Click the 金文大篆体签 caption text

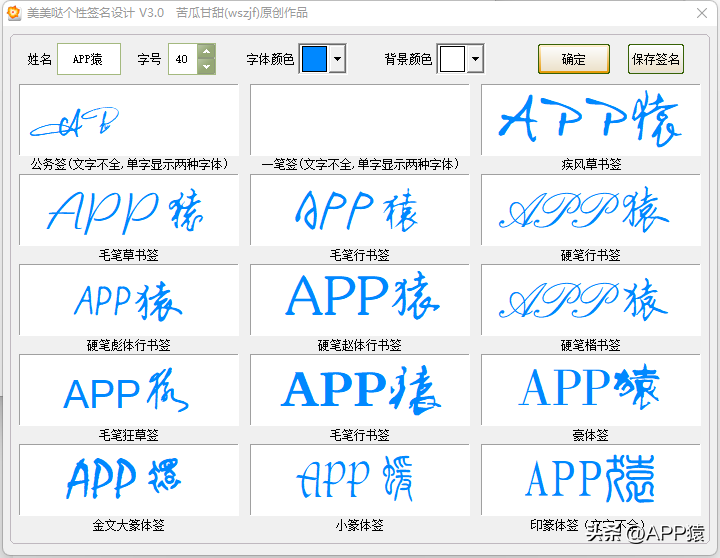pyautogui.click(x=129, y=525)
